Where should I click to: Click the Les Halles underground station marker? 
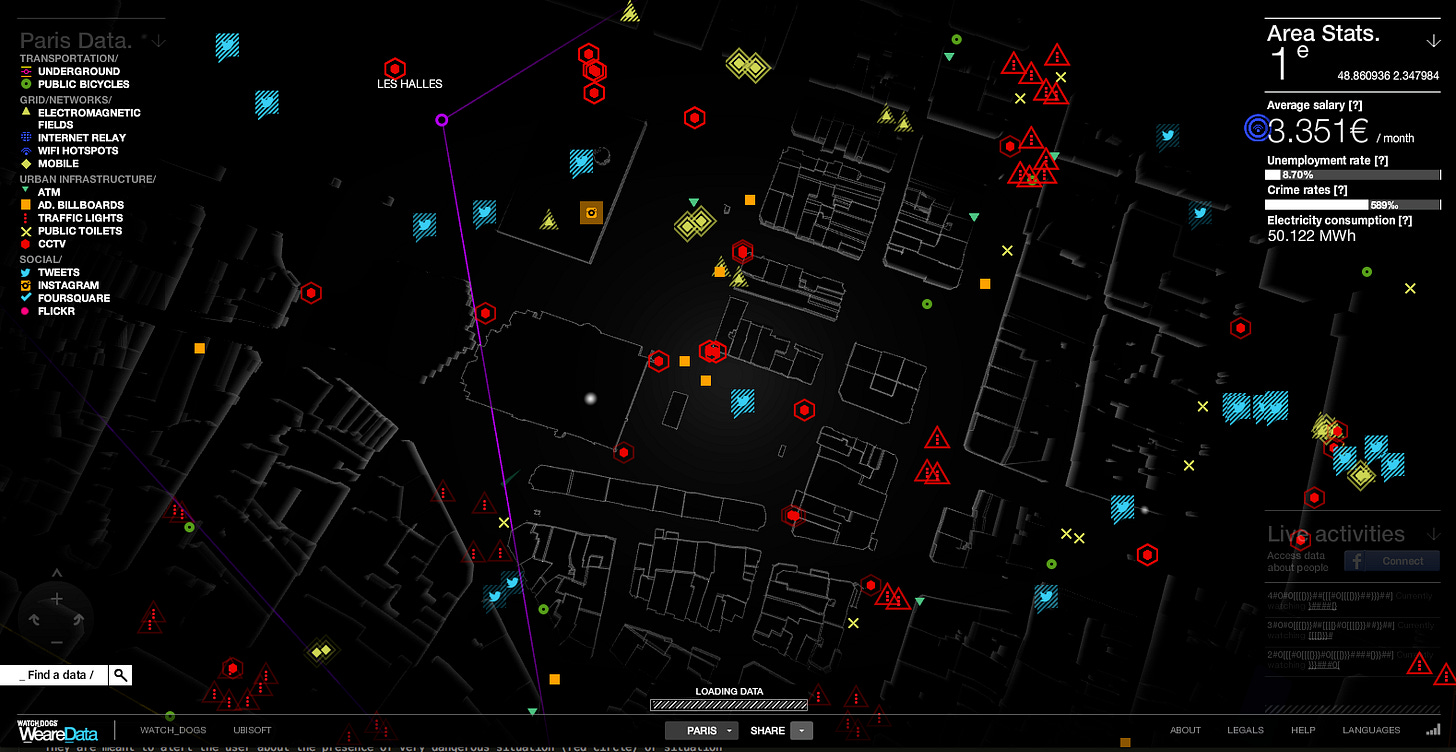point(395,68)
